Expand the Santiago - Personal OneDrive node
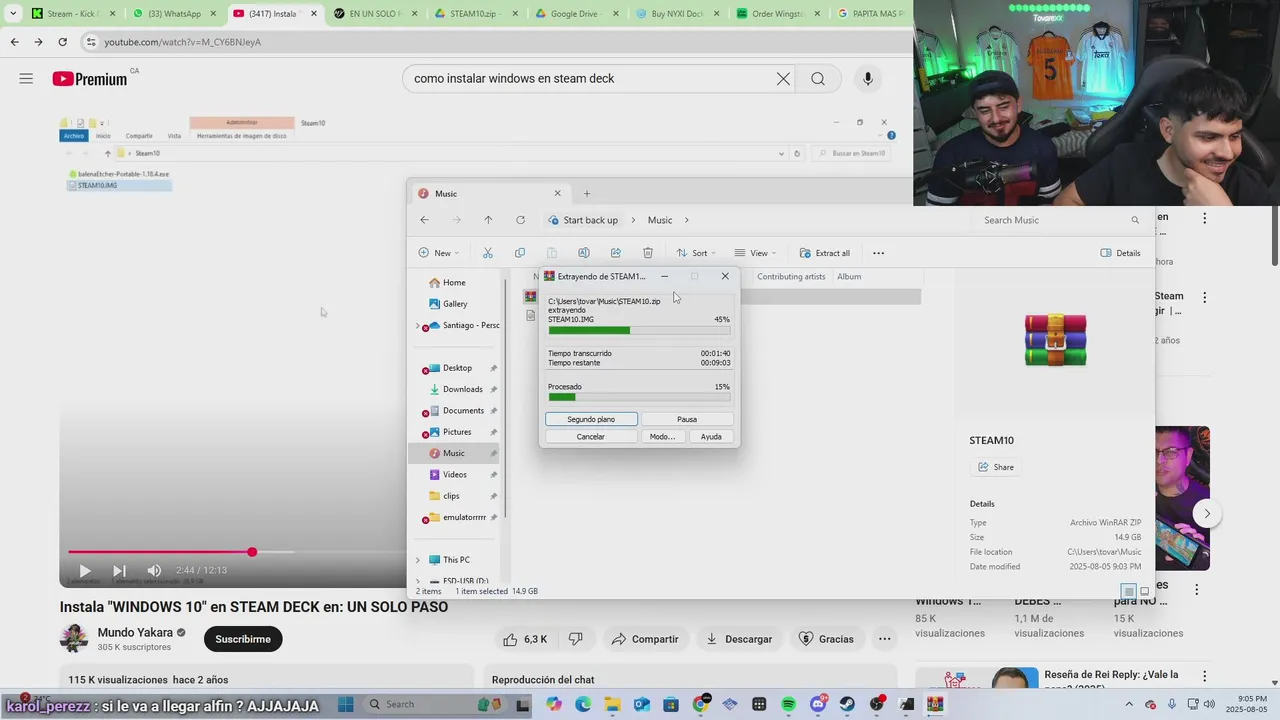 (418, 325)
